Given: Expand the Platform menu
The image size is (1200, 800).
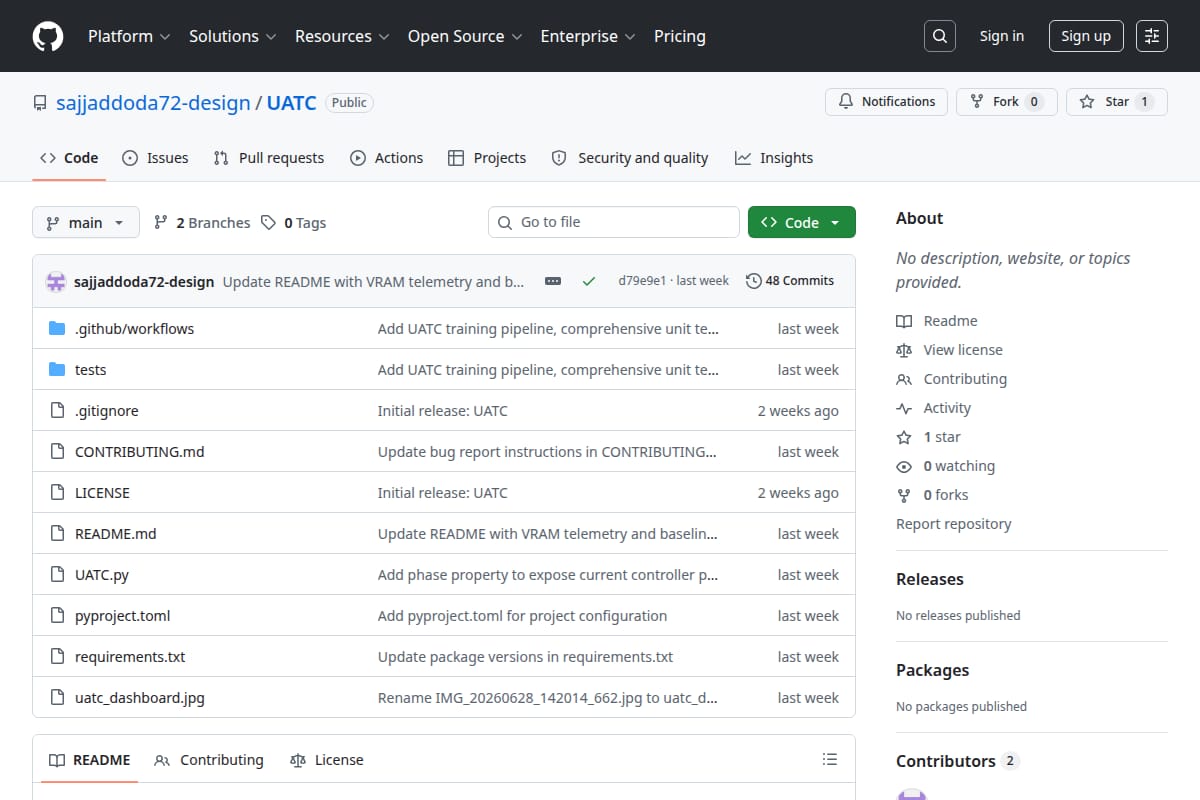Looking at the screenshot, I should pyautogui.click(x=129, y=36).
